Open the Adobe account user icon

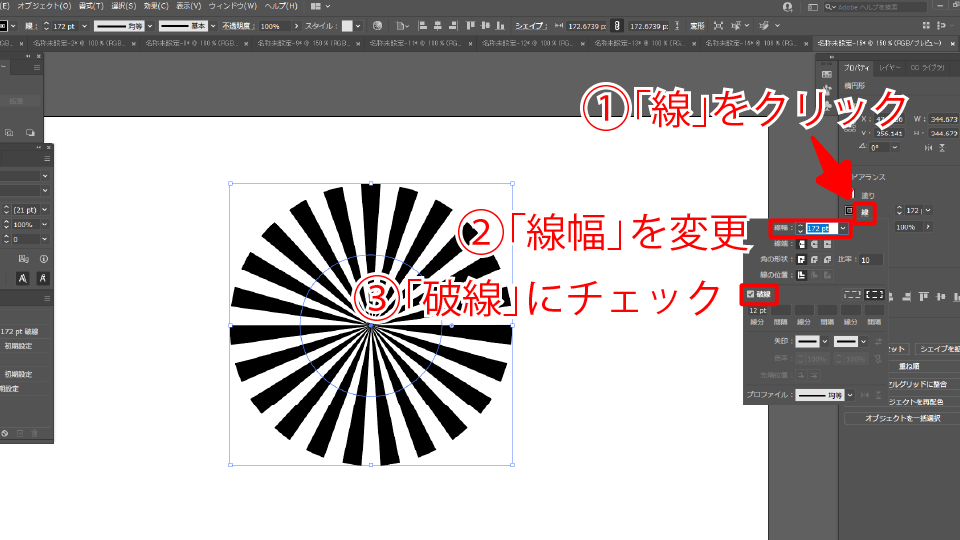[x=788, y=7]
